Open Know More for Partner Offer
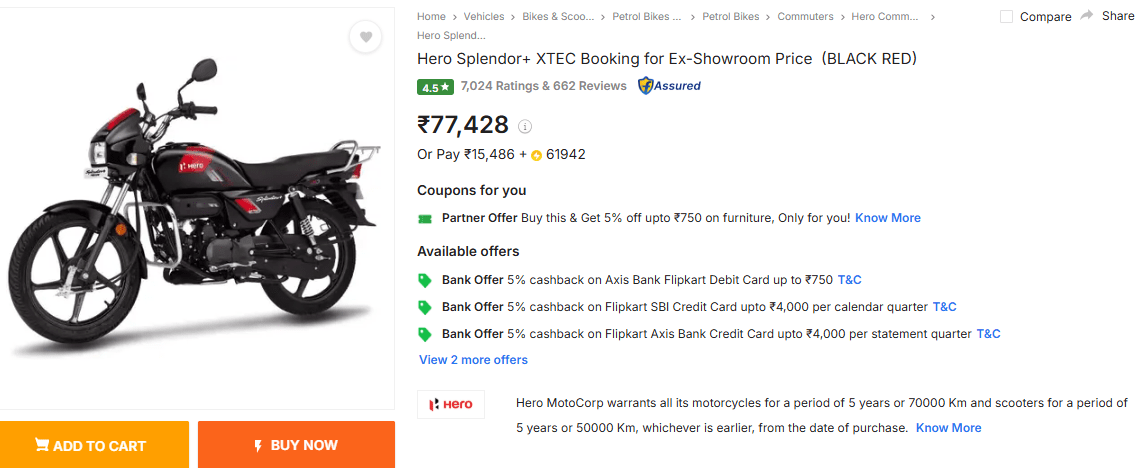This screenshot has height=468, width=1139. point(888,218)
